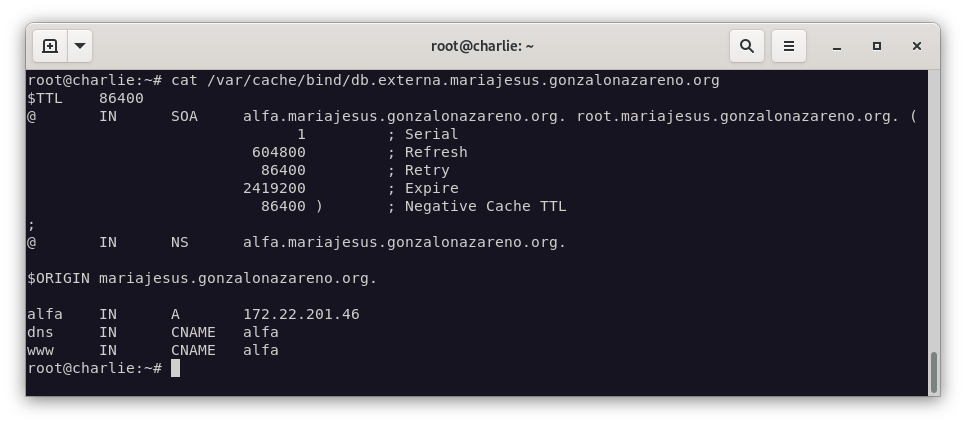Open the hamburger main menu

click(789, 46)
